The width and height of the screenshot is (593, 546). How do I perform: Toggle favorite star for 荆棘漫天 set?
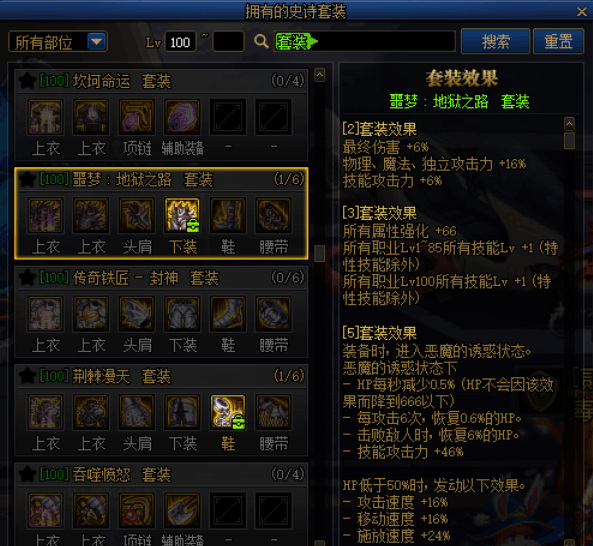pyautogui.click(x=27, y=376)
